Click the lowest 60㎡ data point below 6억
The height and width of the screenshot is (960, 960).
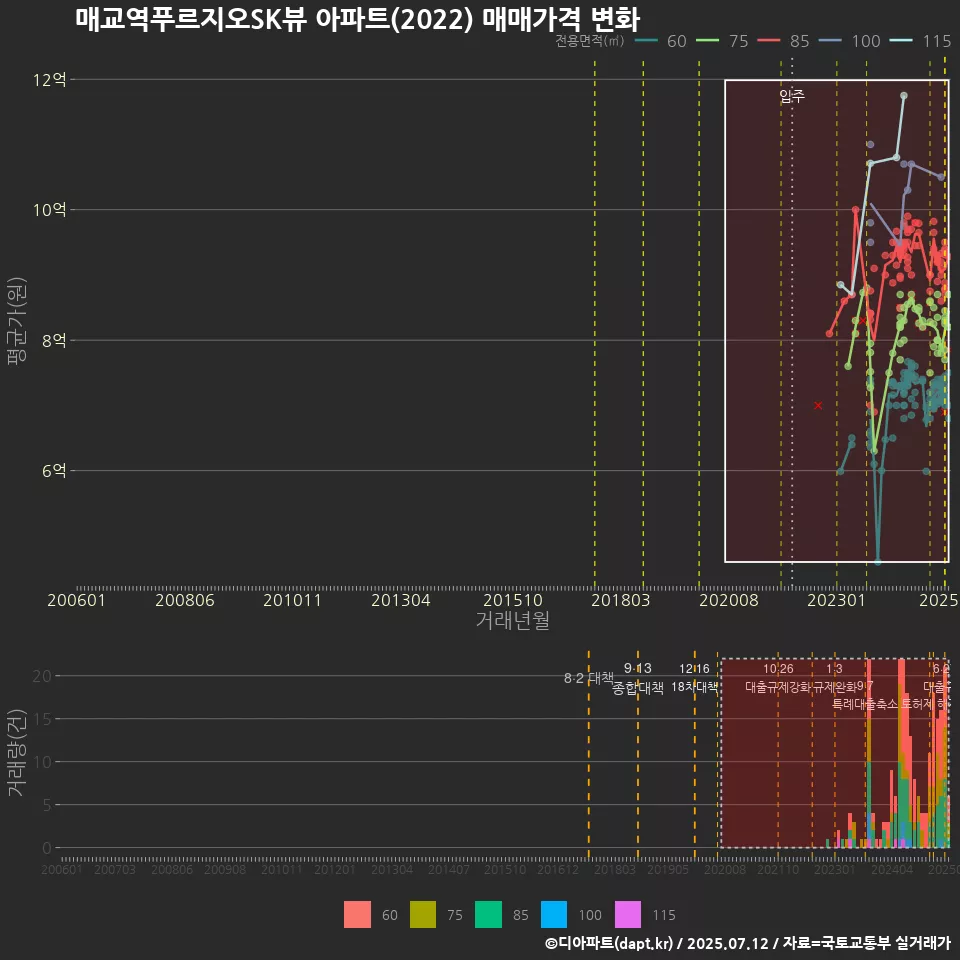tap(878, 561)
